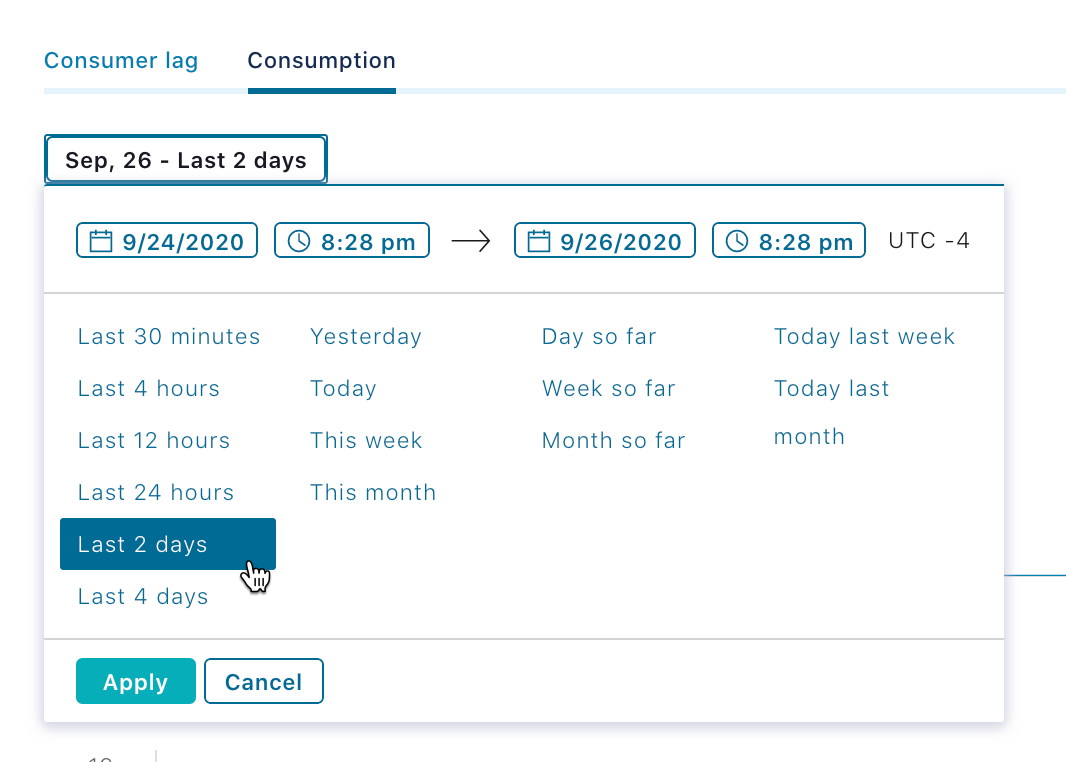Image resolution: width=1066 pixels, height=762 pixels.
Task: Cancel the date range selection
Action: 264,681
